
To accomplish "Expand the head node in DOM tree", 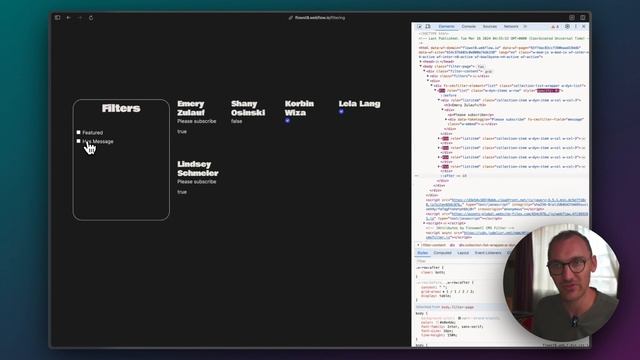I will [421, 62].
